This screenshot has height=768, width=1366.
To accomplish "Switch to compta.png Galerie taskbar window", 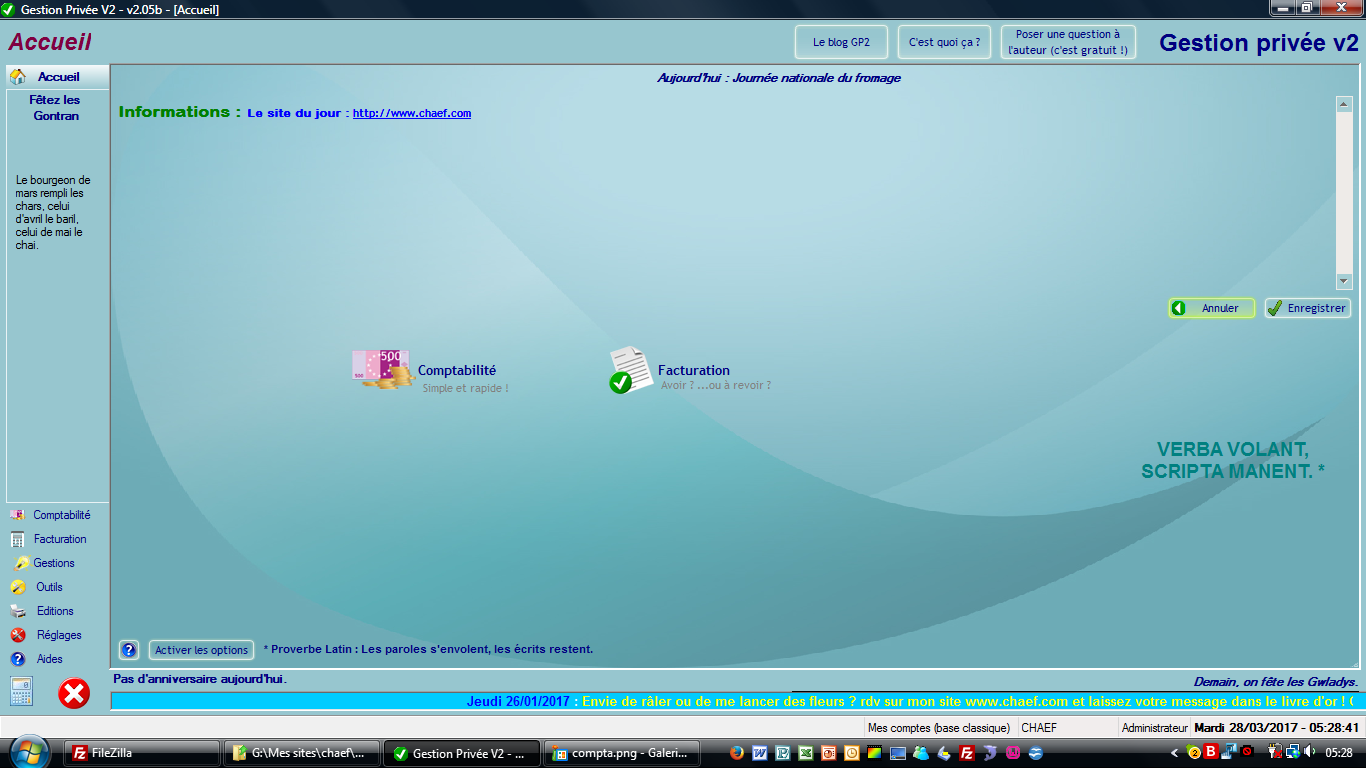I will point(622,753).
